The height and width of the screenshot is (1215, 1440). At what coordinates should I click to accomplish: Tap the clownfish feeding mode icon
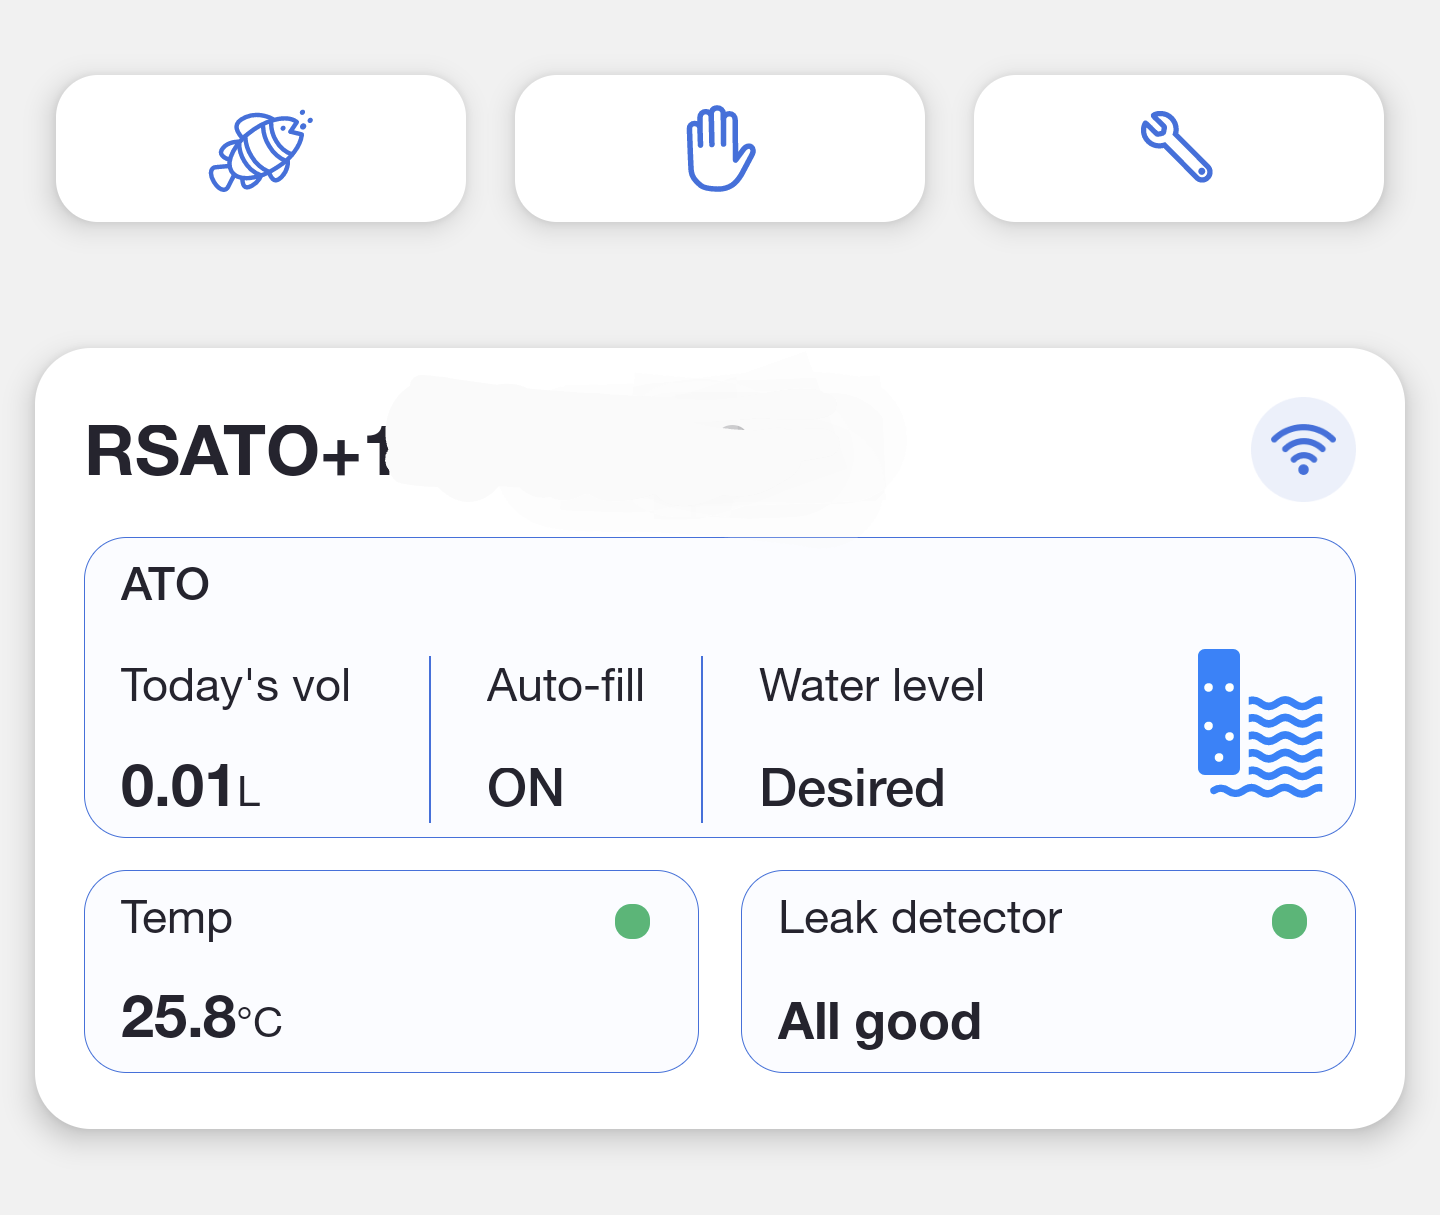tap(260, 149)
